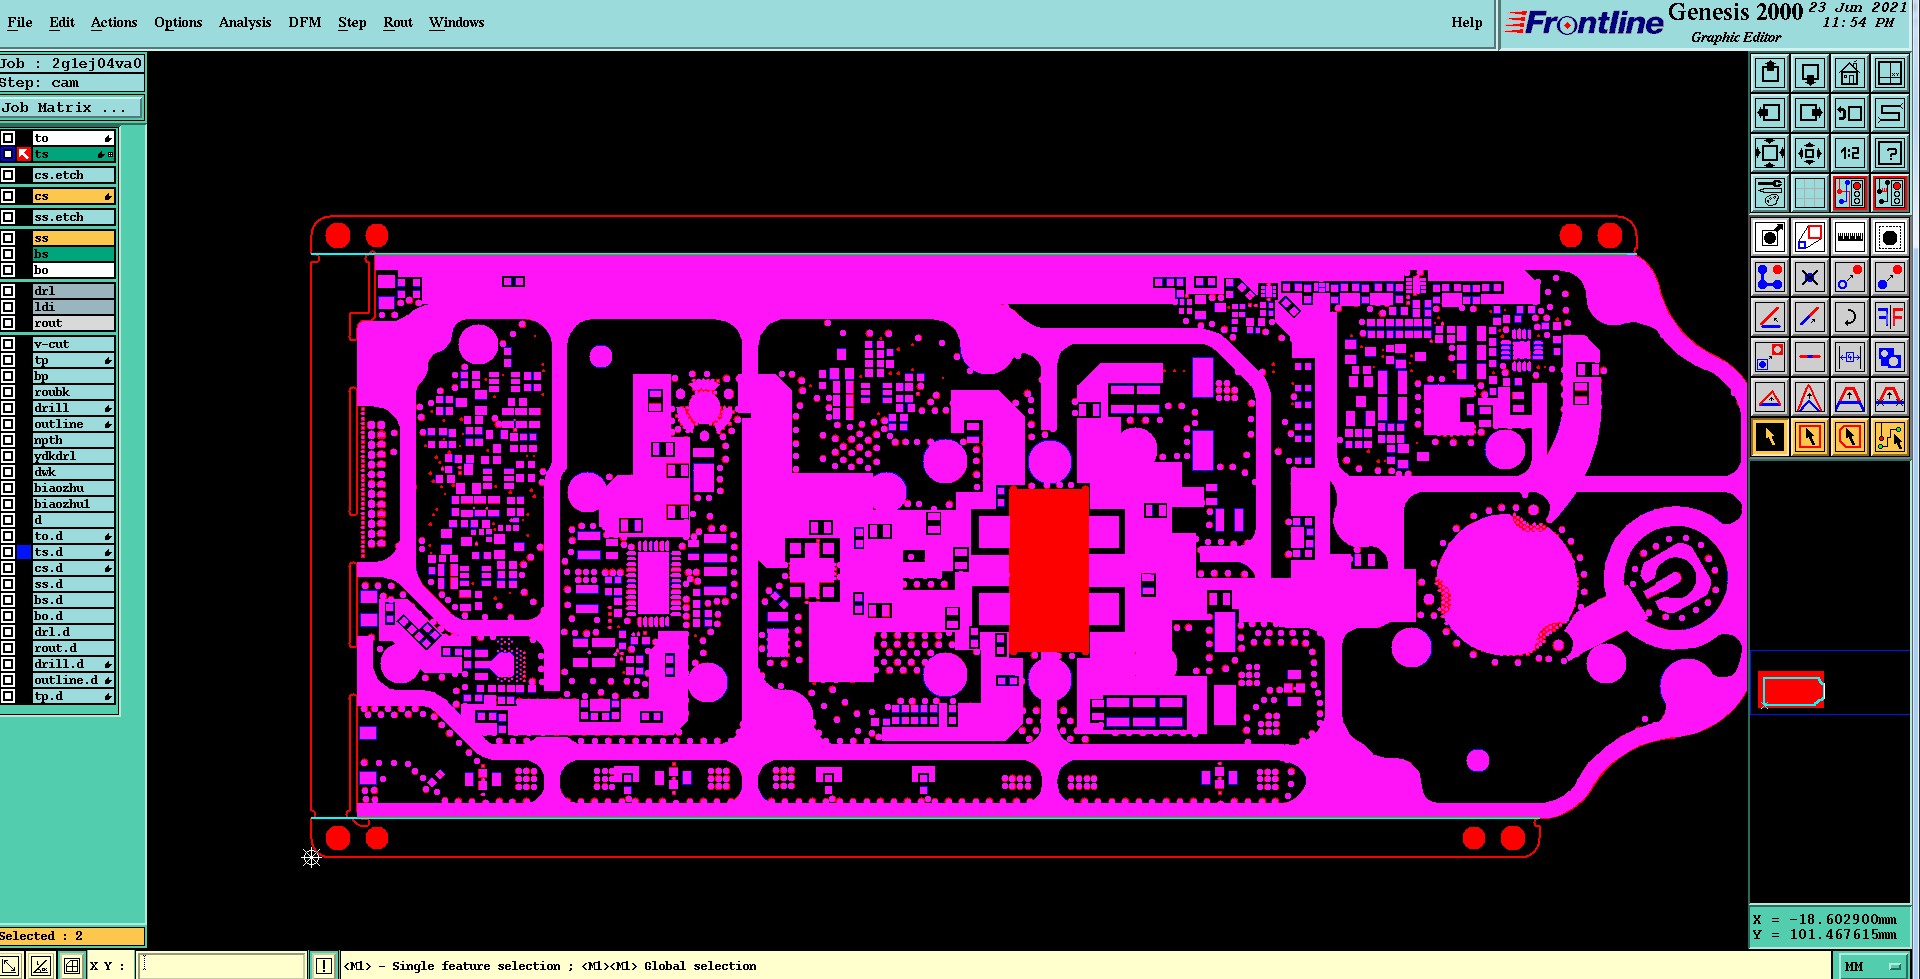Image resolution: width=1920 pixels, height=979 pixels.
Task: Select the black arrow single select tool
Action: 1770,438
